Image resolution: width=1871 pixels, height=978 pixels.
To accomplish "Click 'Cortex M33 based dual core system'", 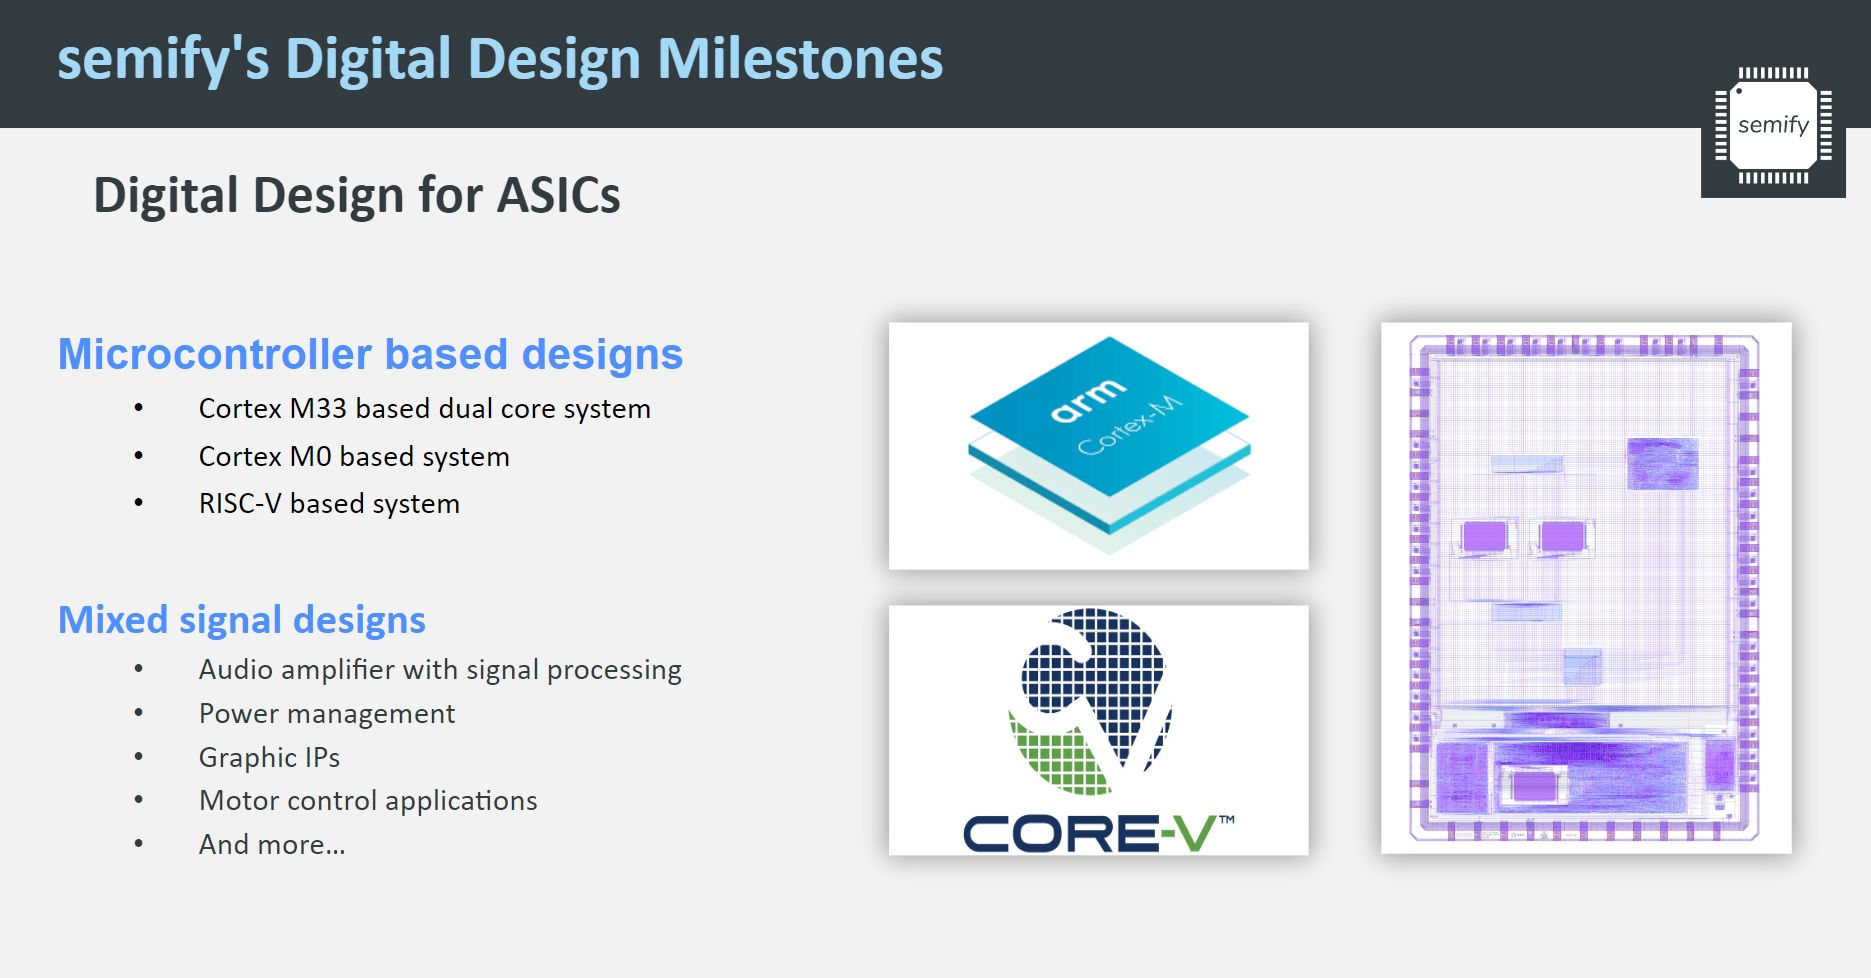I will [x=425, y=409].
